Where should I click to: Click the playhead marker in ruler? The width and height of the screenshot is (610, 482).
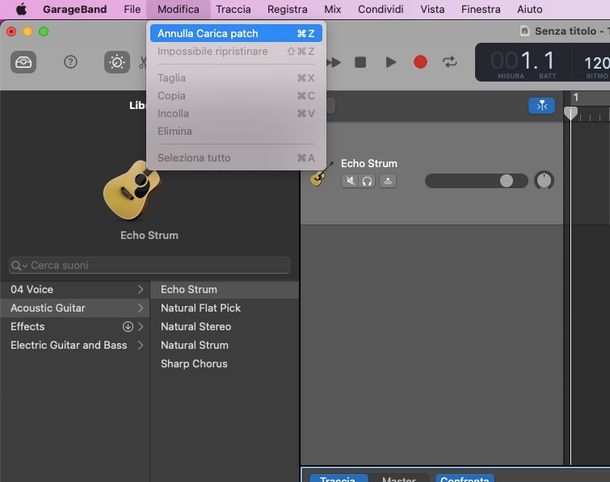coord(570,113)
